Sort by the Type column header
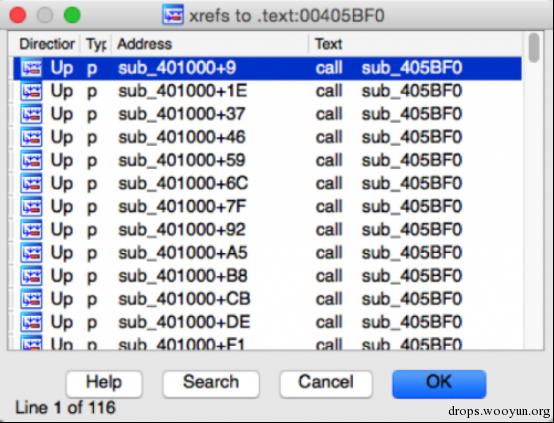The height and width of the screenshot is (423, 554). tap(96, 44)
